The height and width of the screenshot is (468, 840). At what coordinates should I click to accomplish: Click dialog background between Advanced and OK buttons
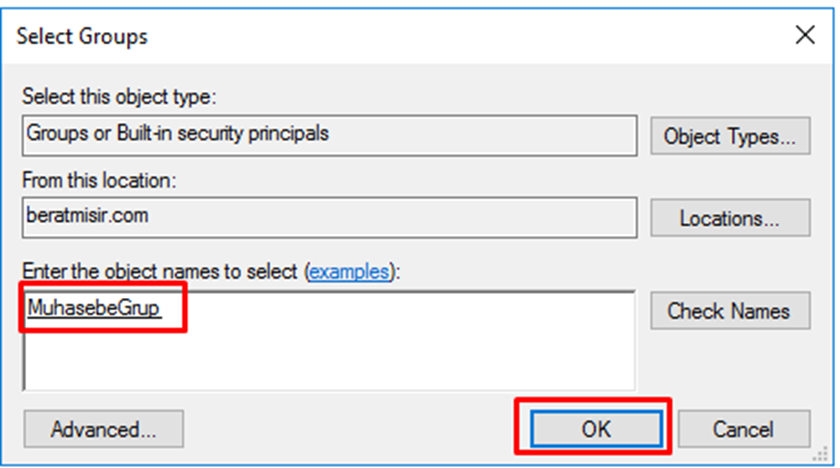point(350,429)
